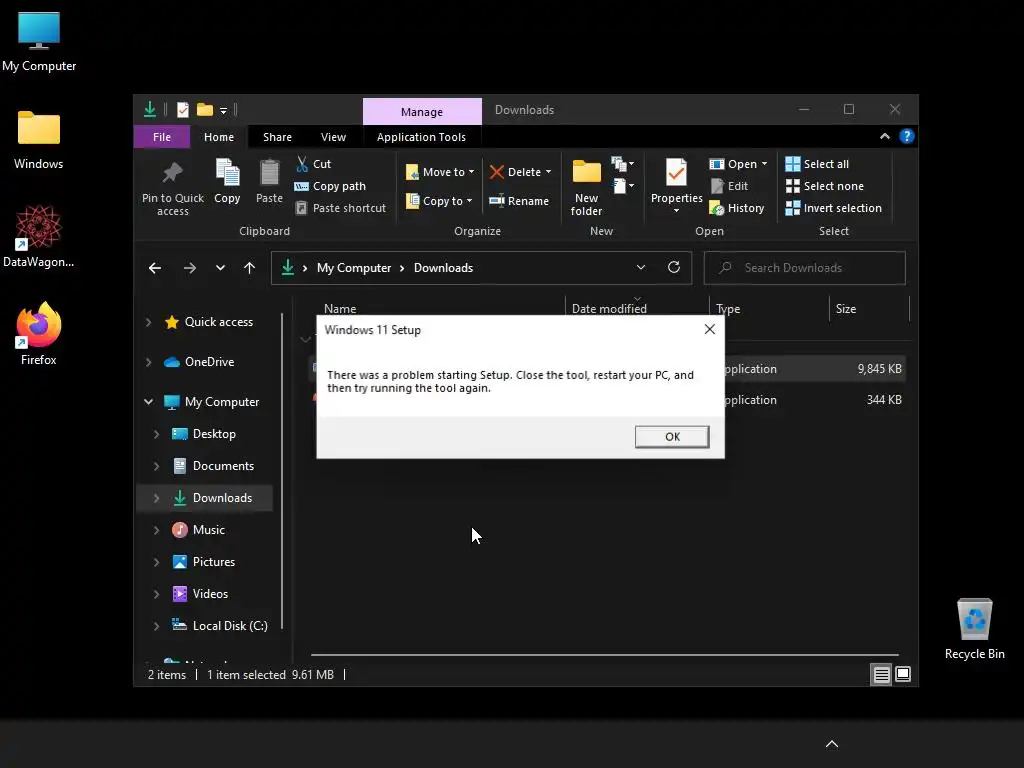Click the History icon

pyautogui.click(x=716, y=208)
